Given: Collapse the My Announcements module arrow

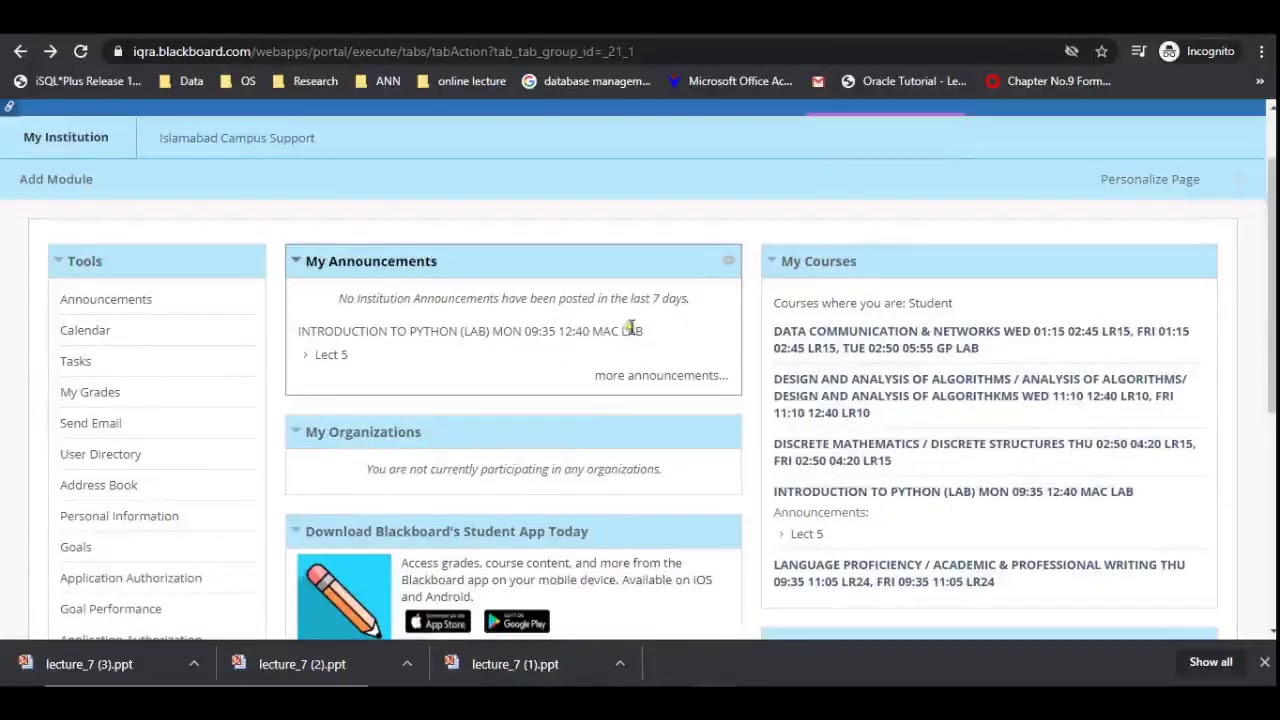Looking at the screenshot, I should (296, 260).
